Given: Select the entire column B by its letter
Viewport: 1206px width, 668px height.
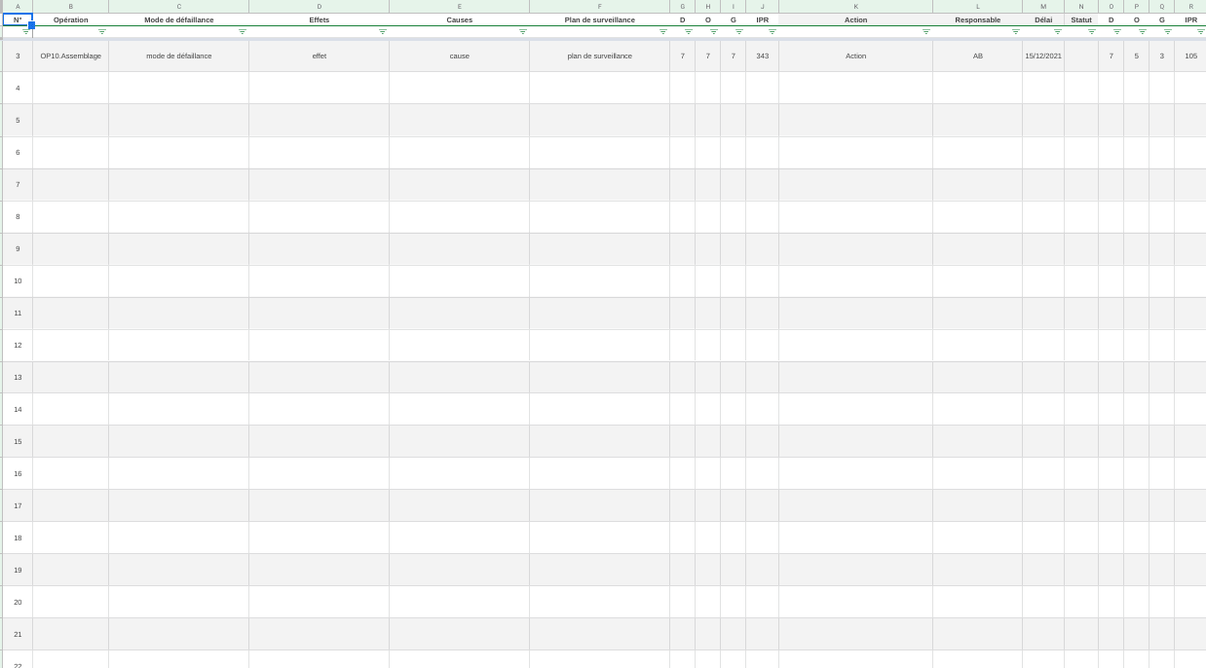Looking at the screenshot, I should click(72, 6).
